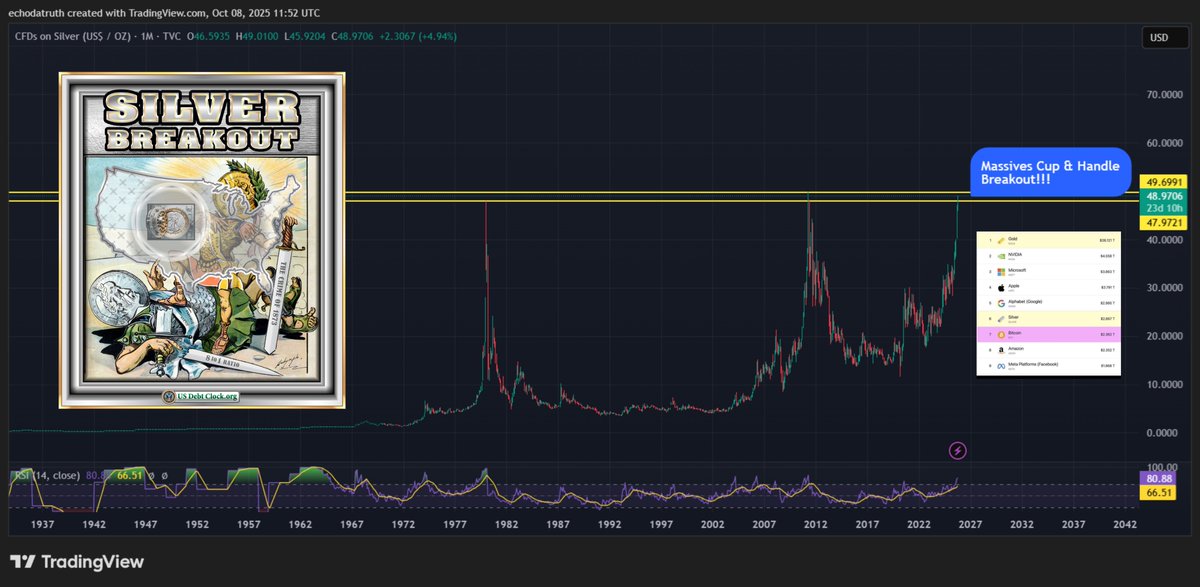Image resolution: width=1200 pixels, height=587 pixels.
Task: Click the Amazon logo in the market cap list
Action: 1001,350
